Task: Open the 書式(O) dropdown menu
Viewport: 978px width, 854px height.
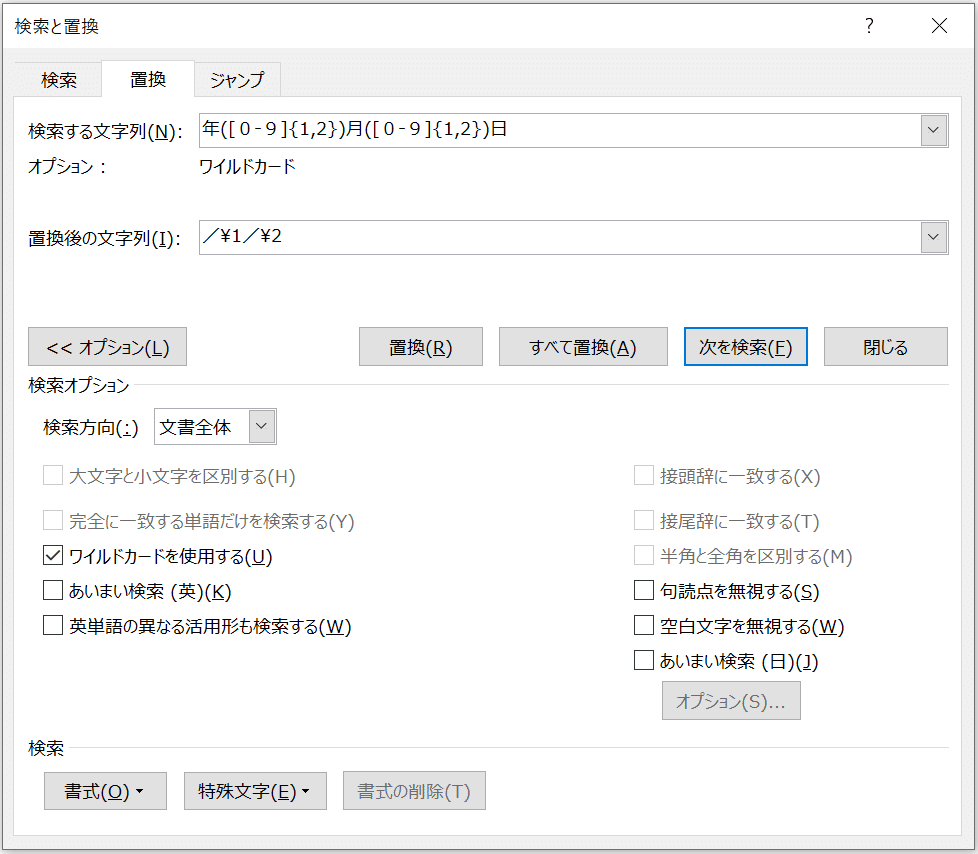Action: pos(105,790)
